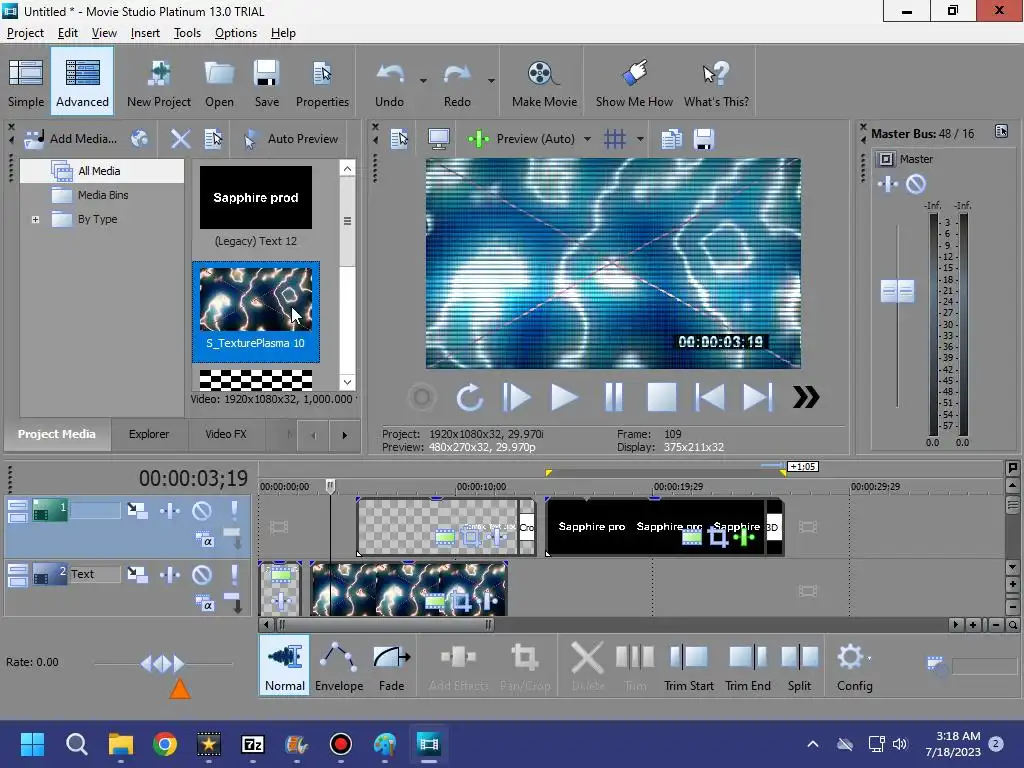This screenshot has width=1024, height=768.
Task: Go to start of project
Action: (709, 397)
